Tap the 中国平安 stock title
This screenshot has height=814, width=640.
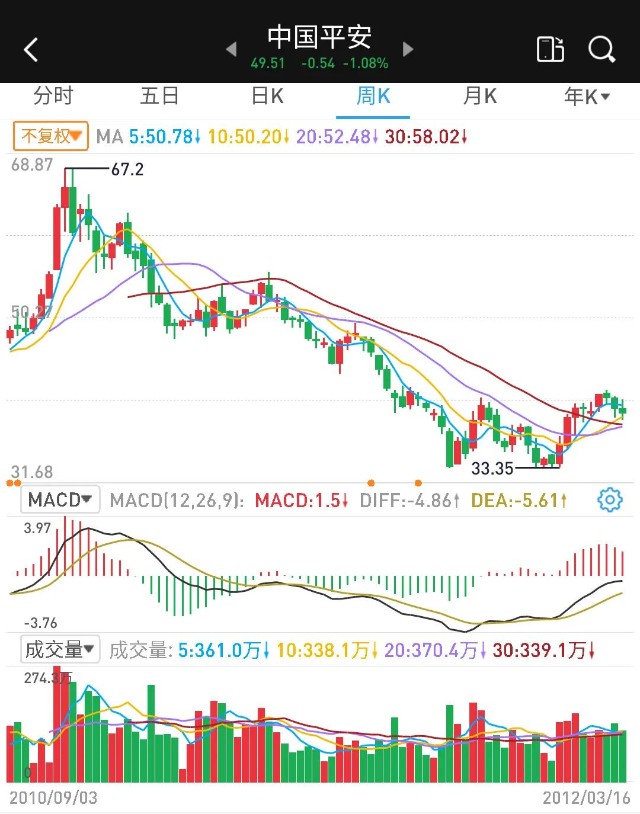click(319, 37)
